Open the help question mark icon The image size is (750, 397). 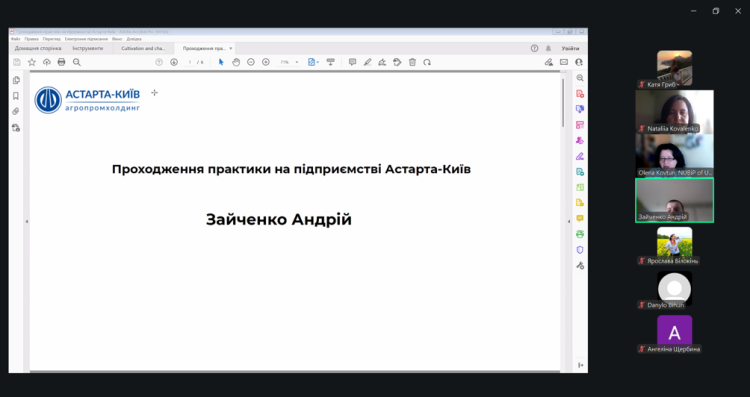tap(534, 48)
